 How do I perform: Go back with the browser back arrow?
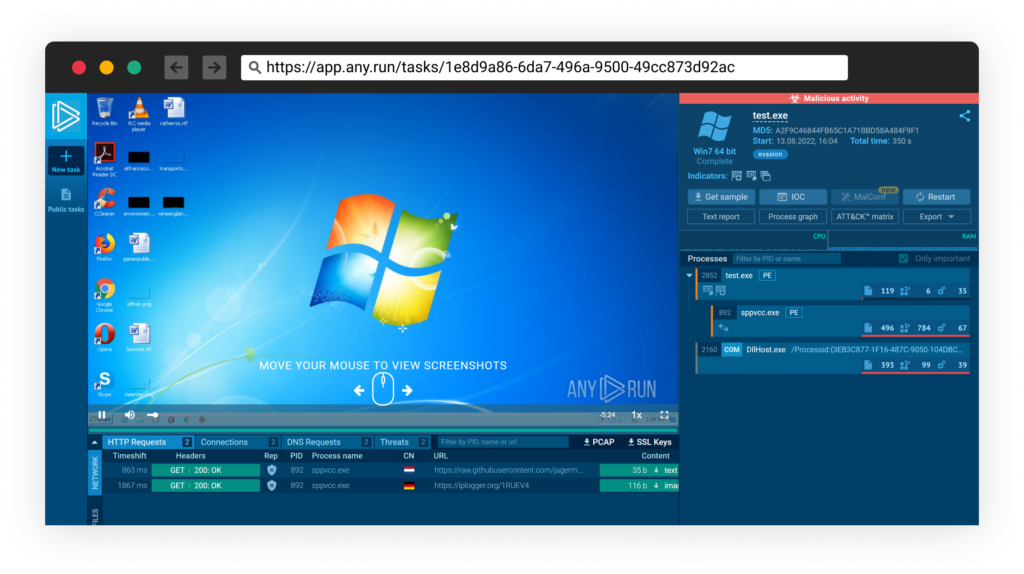[176, 67]
